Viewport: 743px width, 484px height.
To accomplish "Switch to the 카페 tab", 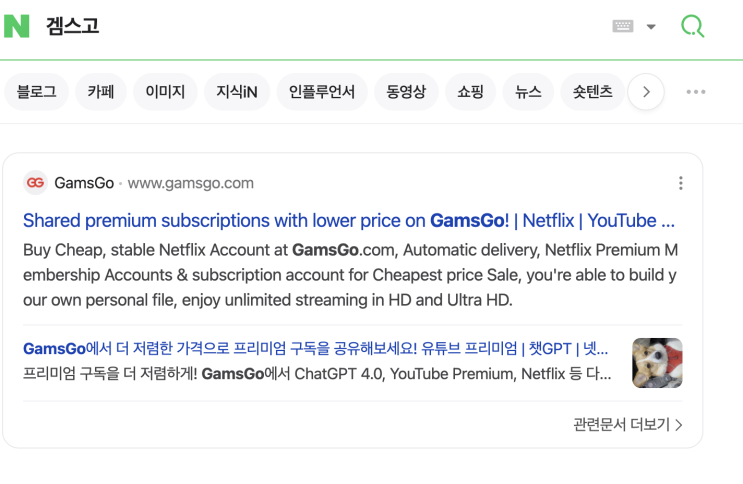I will (101, 91).
